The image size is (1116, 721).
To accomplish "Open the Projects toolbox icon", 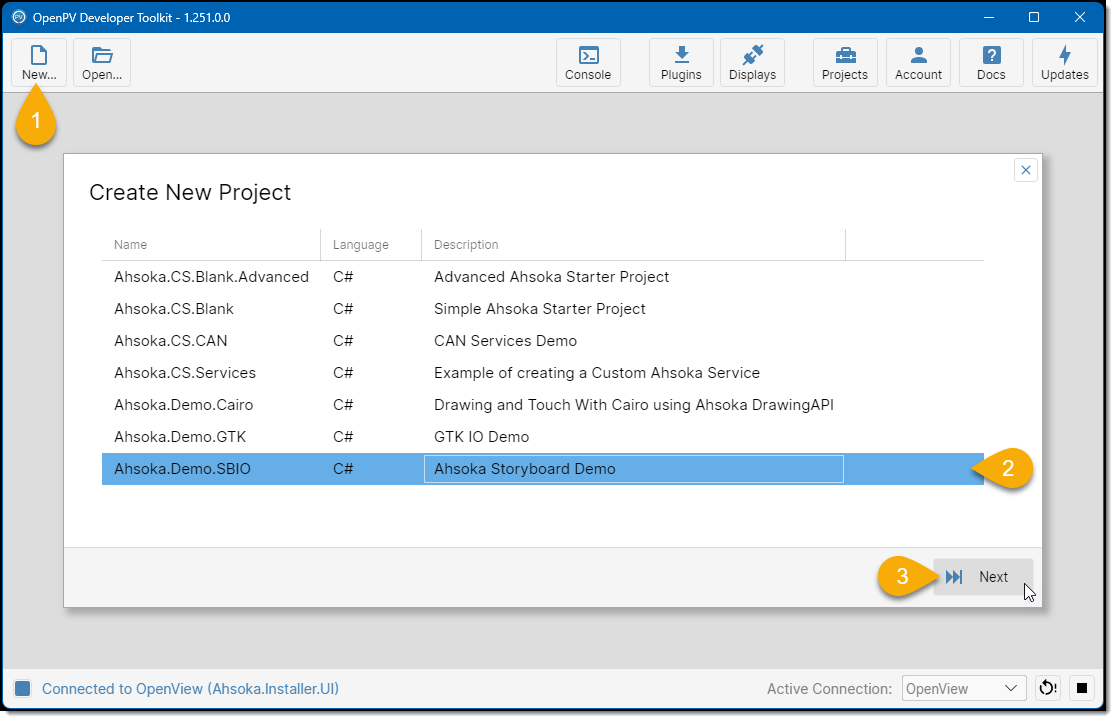I will pyautogui.click(x=845, y=63).
